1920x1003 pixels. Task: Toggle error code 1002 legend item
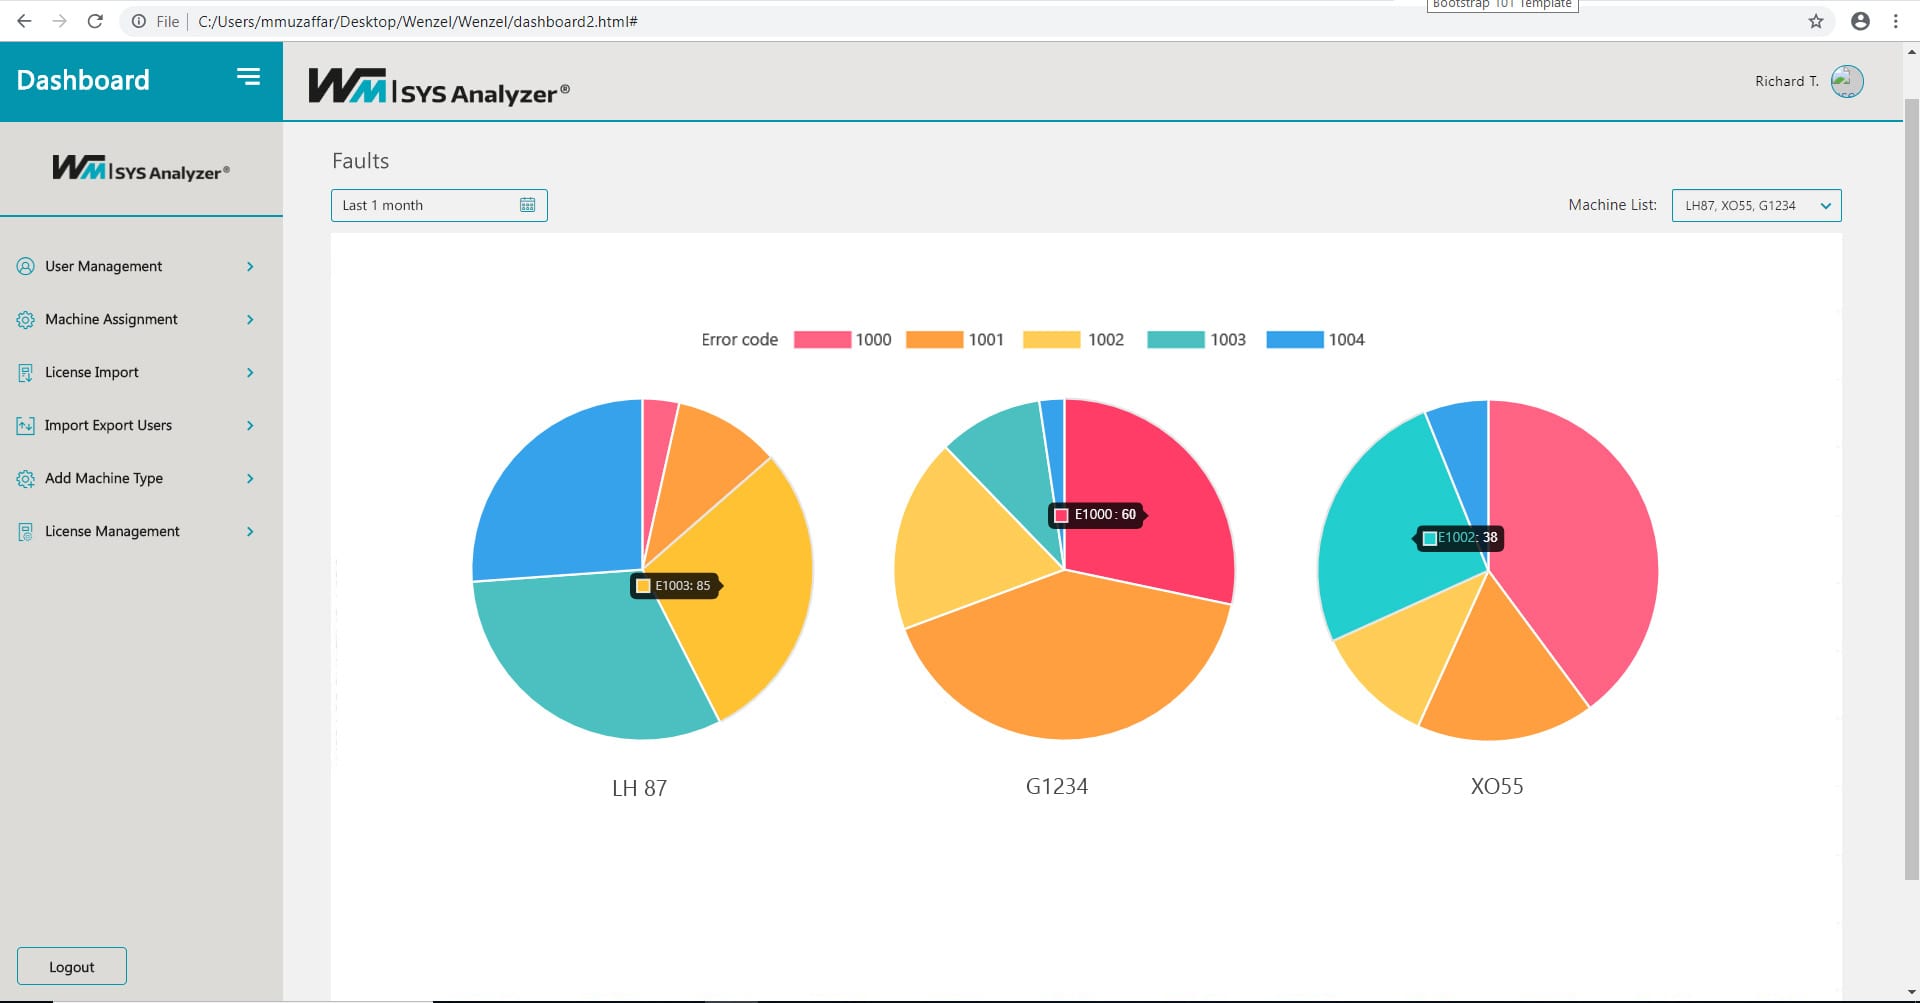point(1073,340)
